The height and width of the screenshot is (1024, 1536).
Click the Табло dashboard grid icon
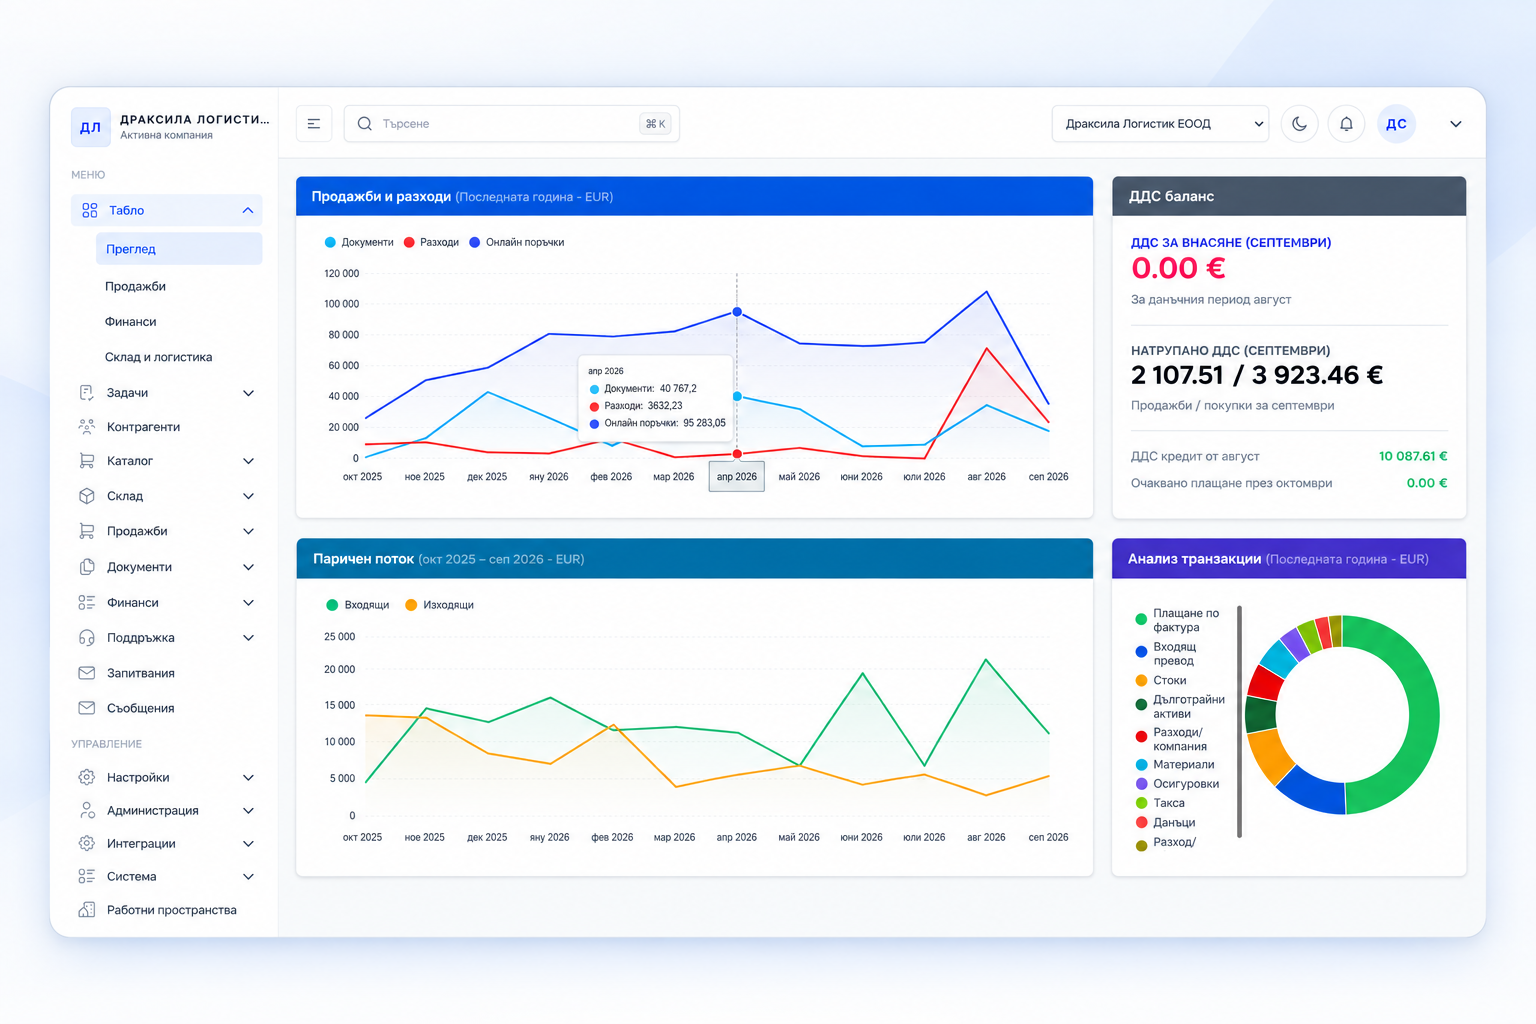[x=90, y=210]
